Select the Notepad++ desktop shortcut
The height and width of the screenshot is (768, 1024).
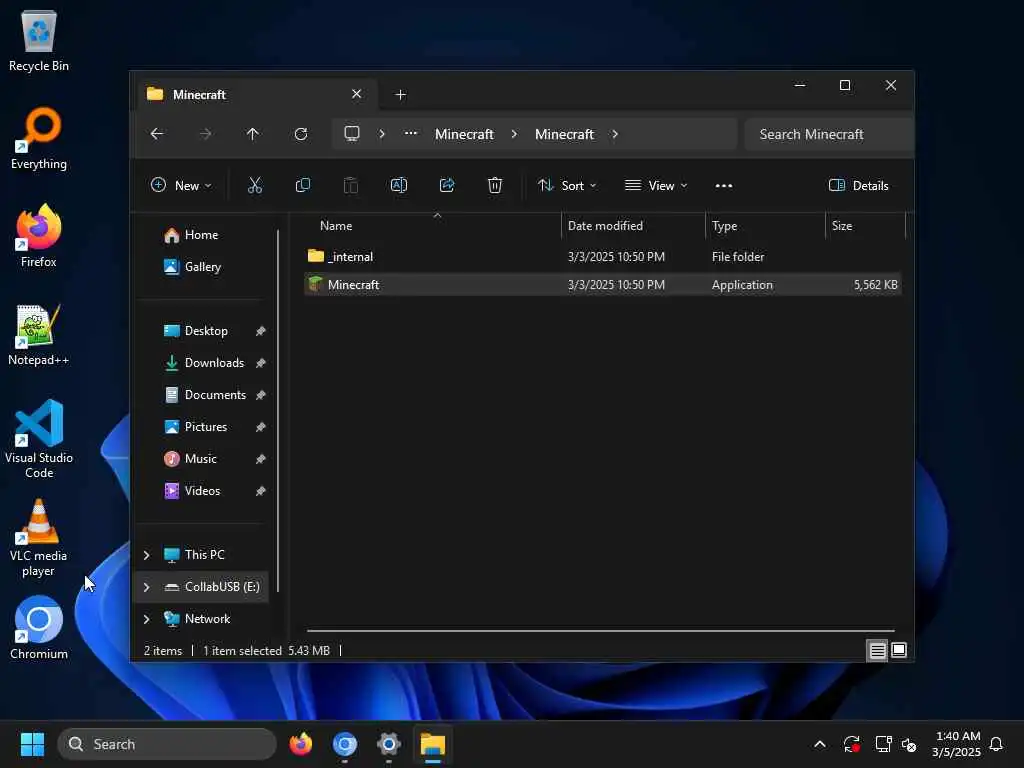point(39,334)
